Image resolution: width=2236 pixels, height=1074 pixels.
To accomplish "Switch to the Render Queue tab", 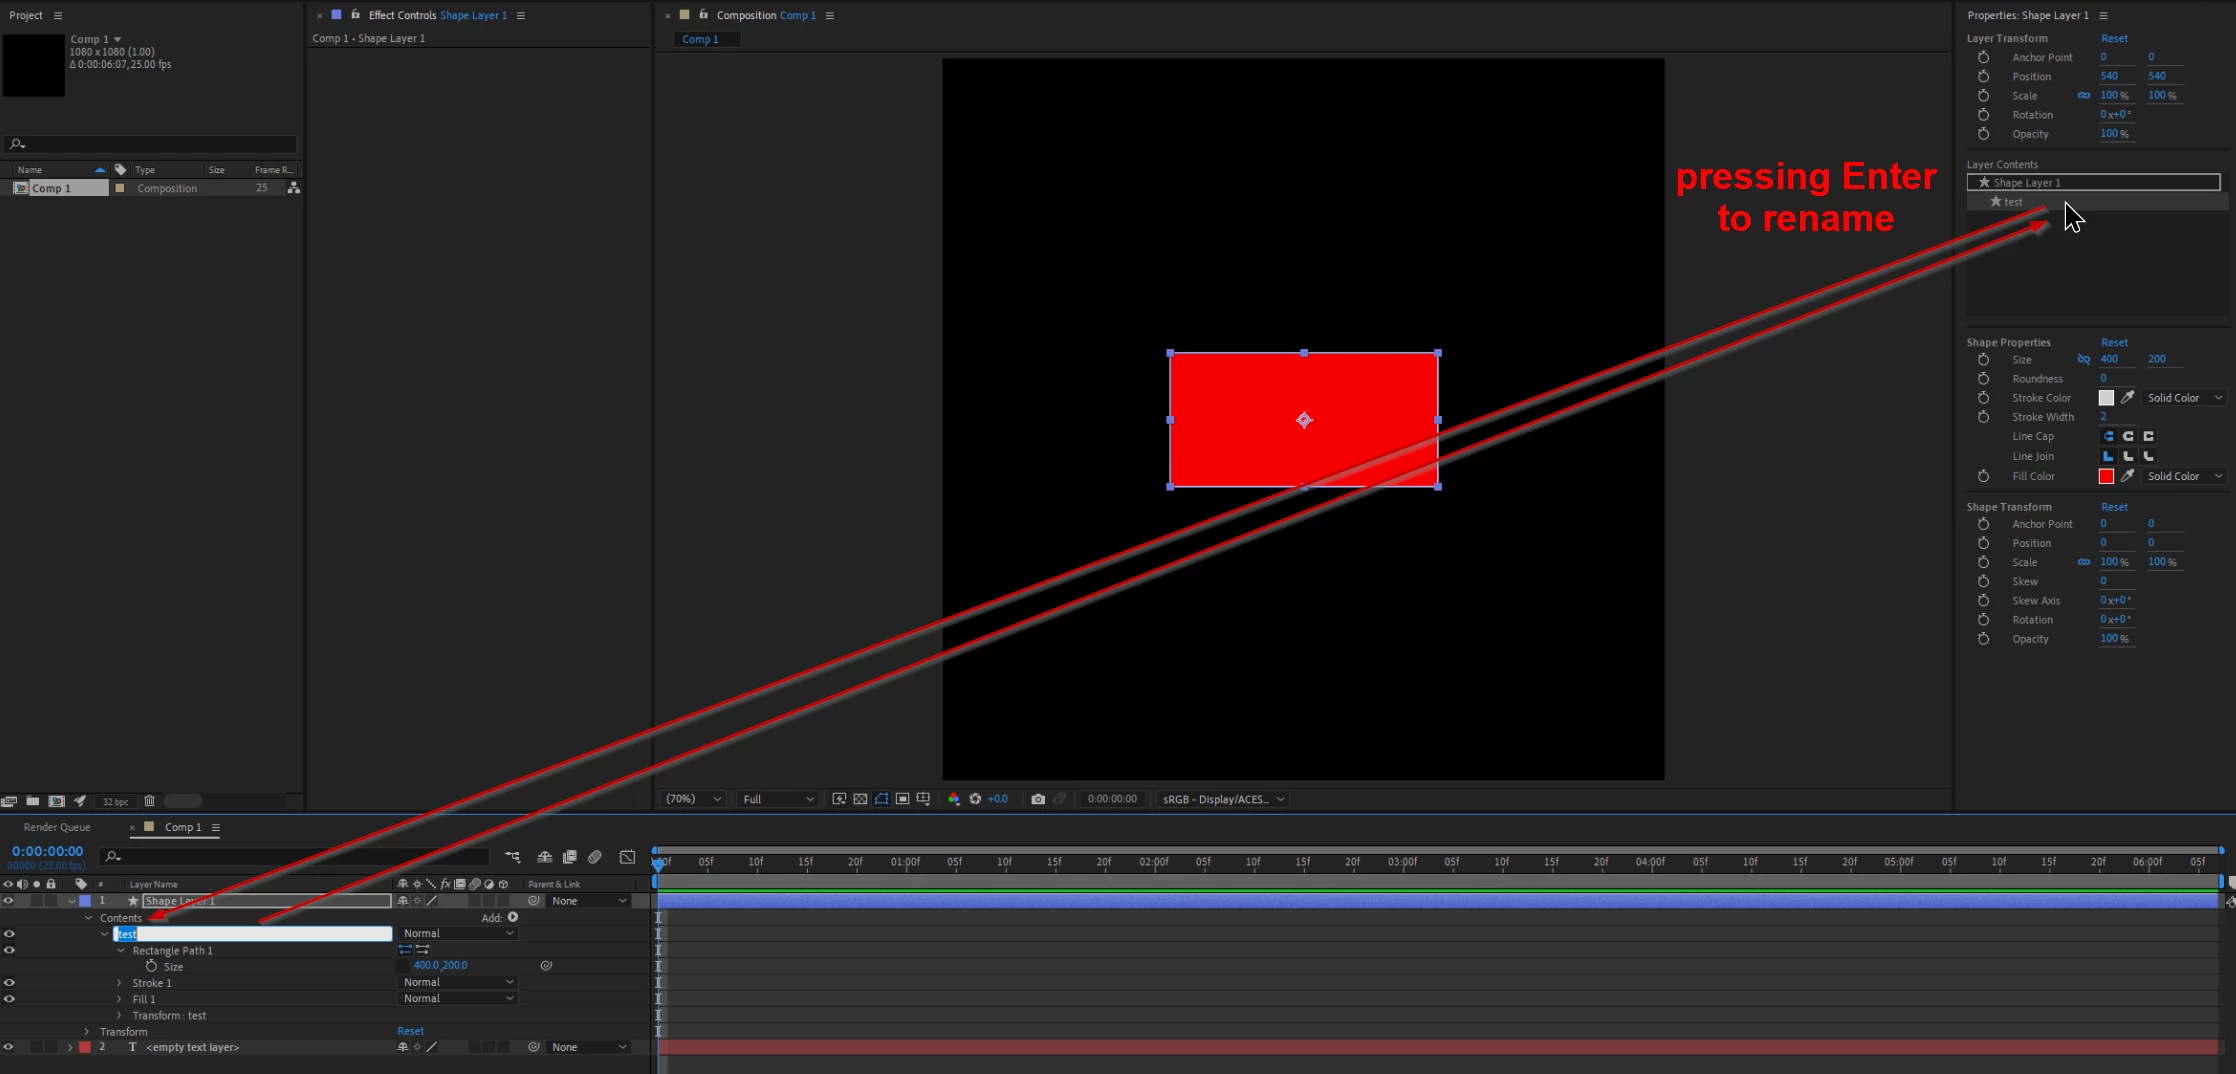I will pyautogui.click(x=57, y=827).
